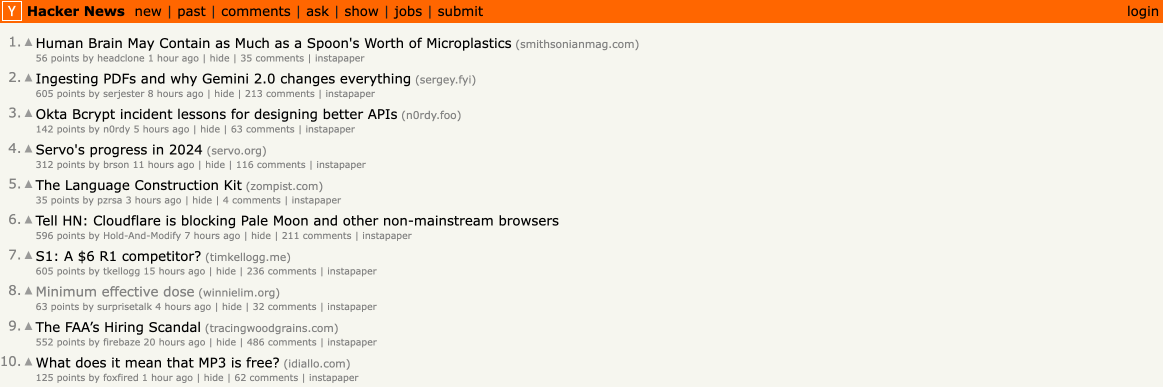
Task: Upvote the Human Brain Microplastics story
Action: 29,42
